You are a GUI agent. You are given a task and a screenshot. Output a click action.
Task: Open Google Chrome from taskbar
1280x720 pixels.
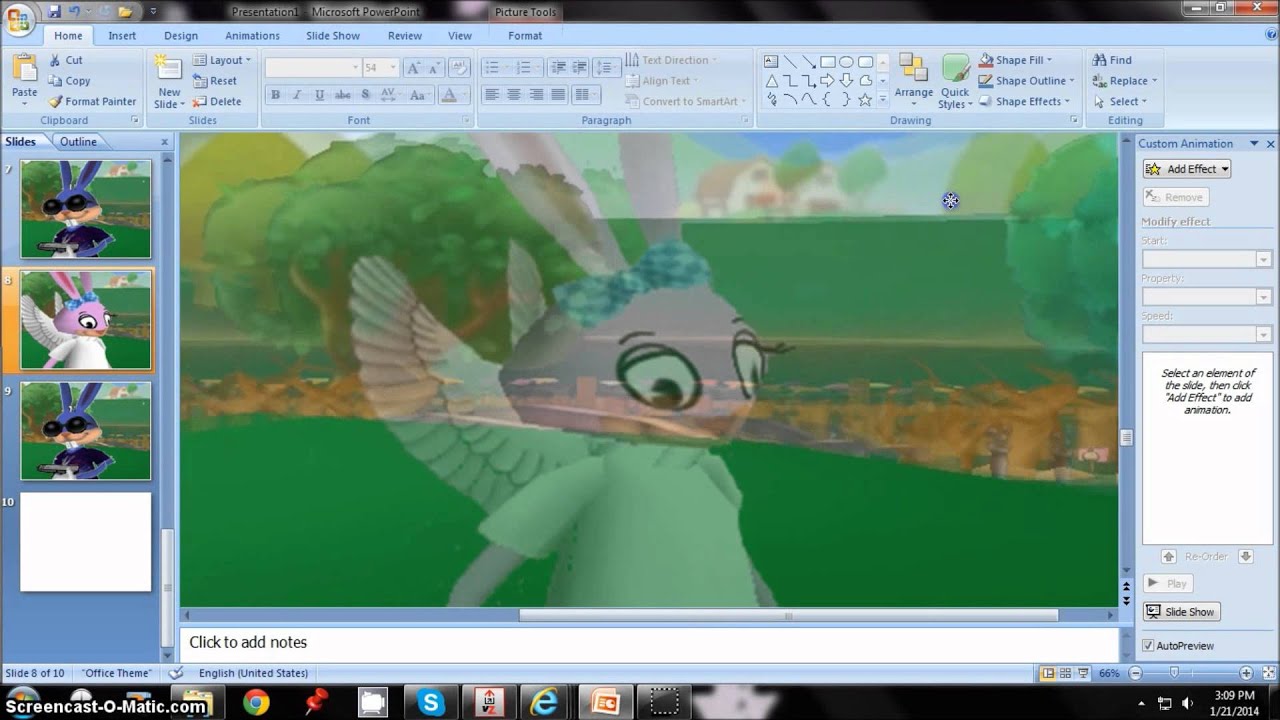tap(256, 703)
